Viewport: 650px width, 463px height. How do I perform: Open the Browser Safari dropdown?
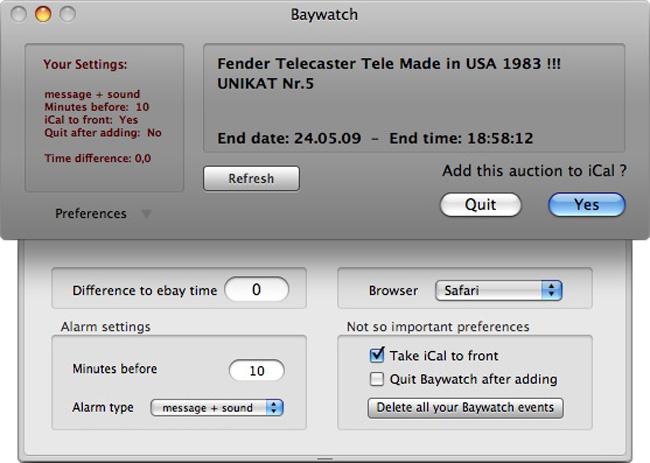coord(499,291)
